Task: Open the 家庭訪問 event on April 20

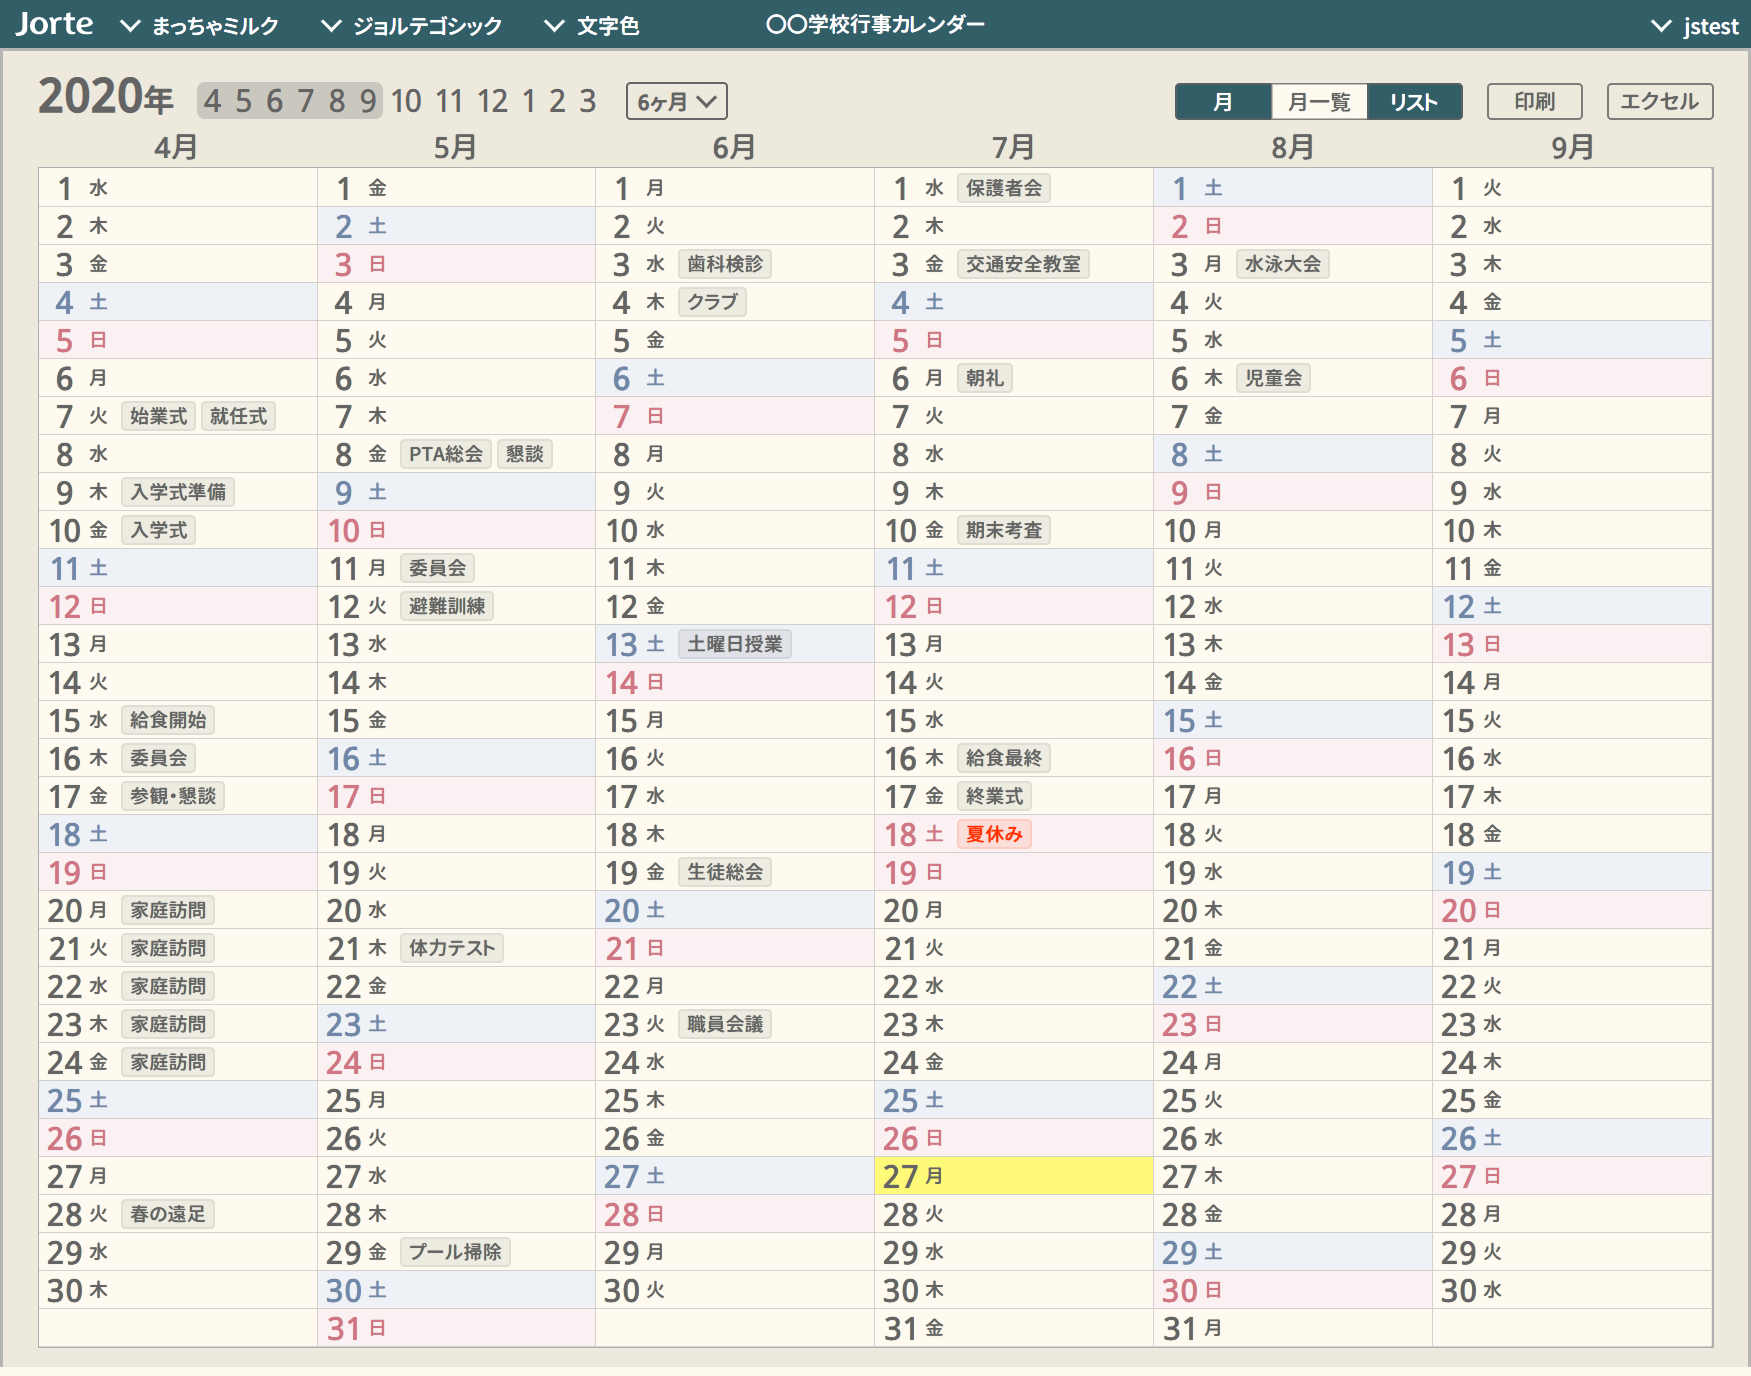Action: [x=168, y=910]
